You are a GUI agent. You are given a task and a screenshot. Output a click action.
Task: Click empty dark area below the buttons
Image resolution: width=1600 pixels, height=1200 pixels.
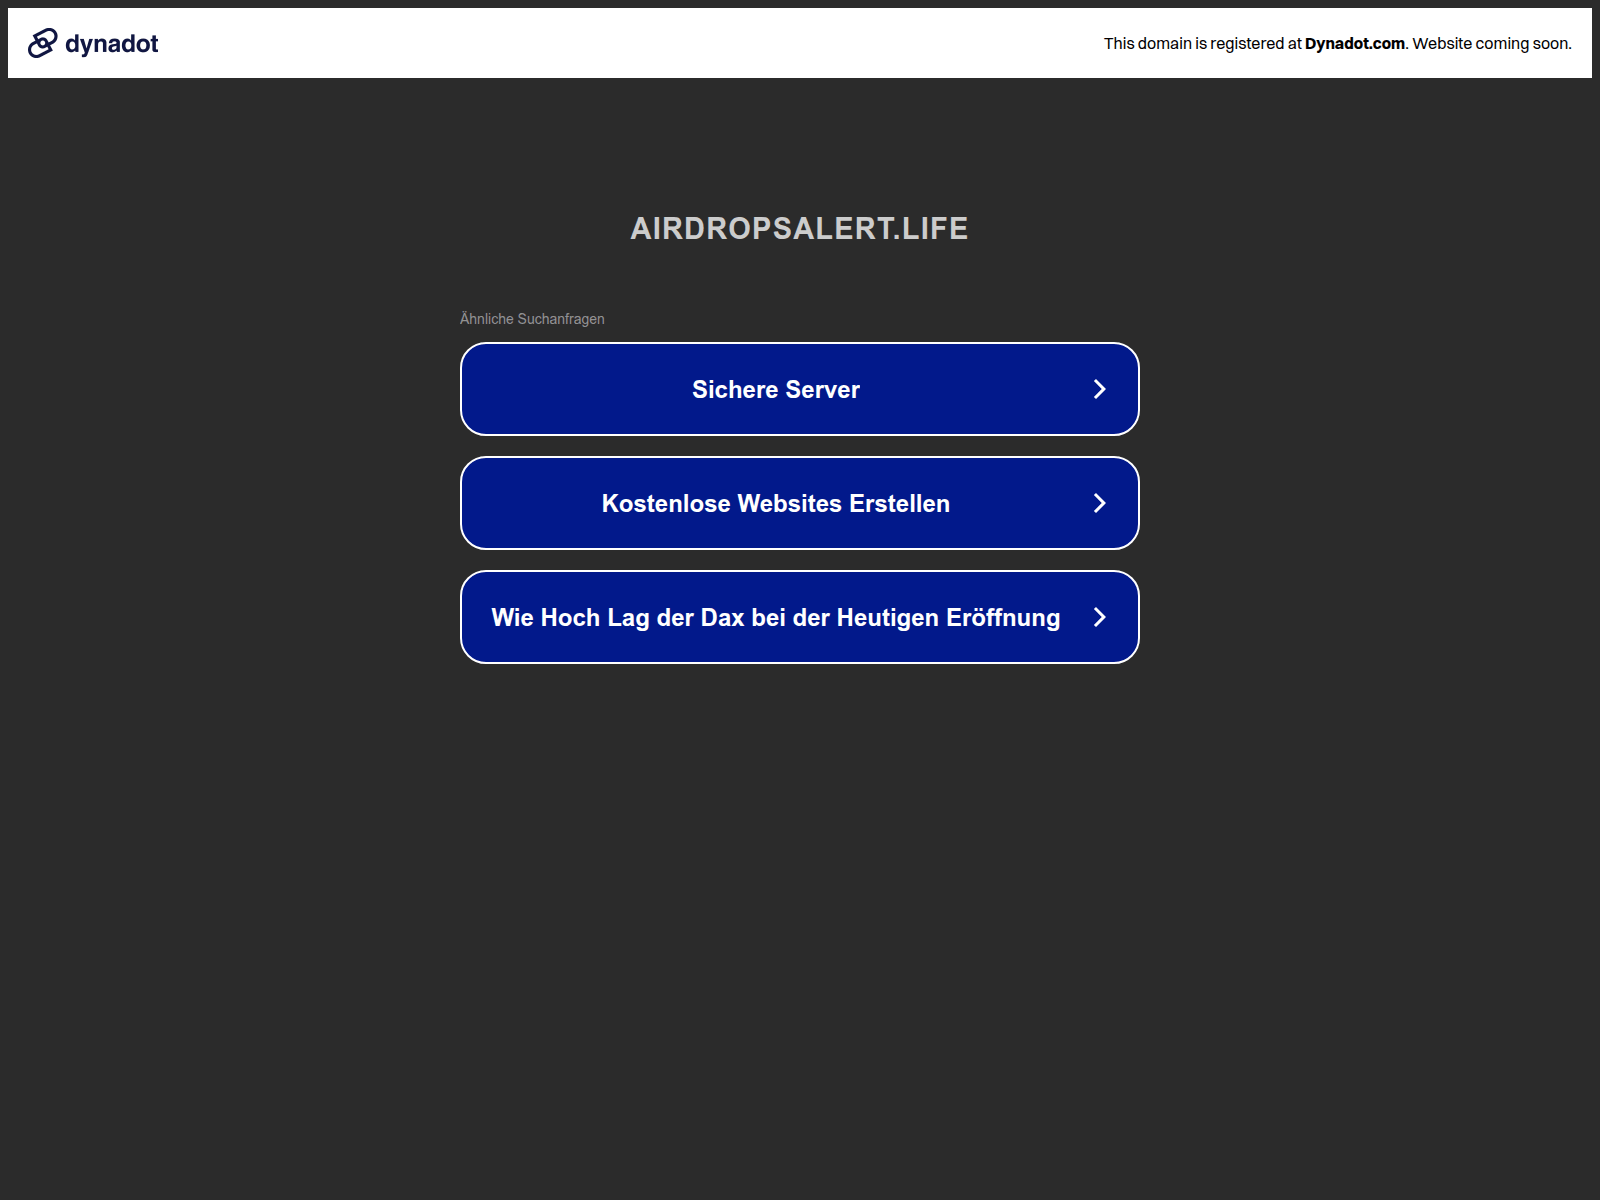(800, 900)
